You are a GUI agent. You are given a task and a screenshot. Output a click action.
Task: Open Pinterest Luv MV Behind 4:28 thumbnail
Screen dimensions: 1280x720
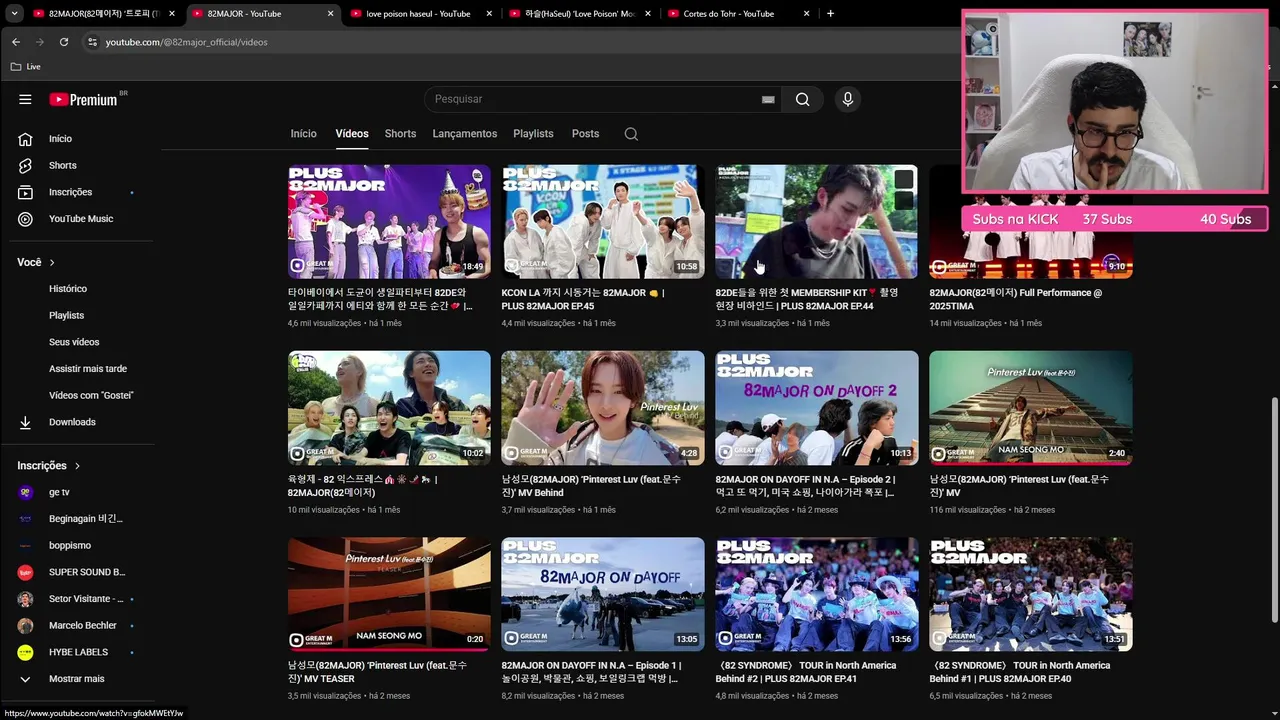pyautogui.click(x=603, y=408)
